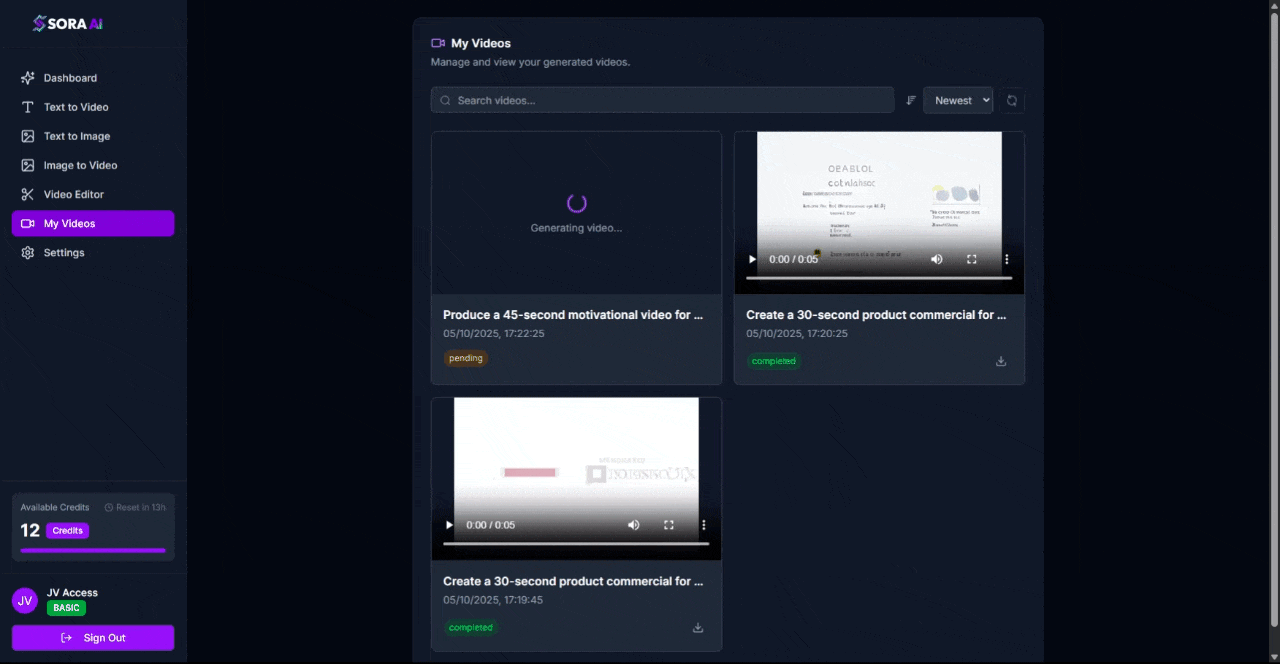Click the refresh videos icon
The image size is (1280, 664).
click(1012, 100)
